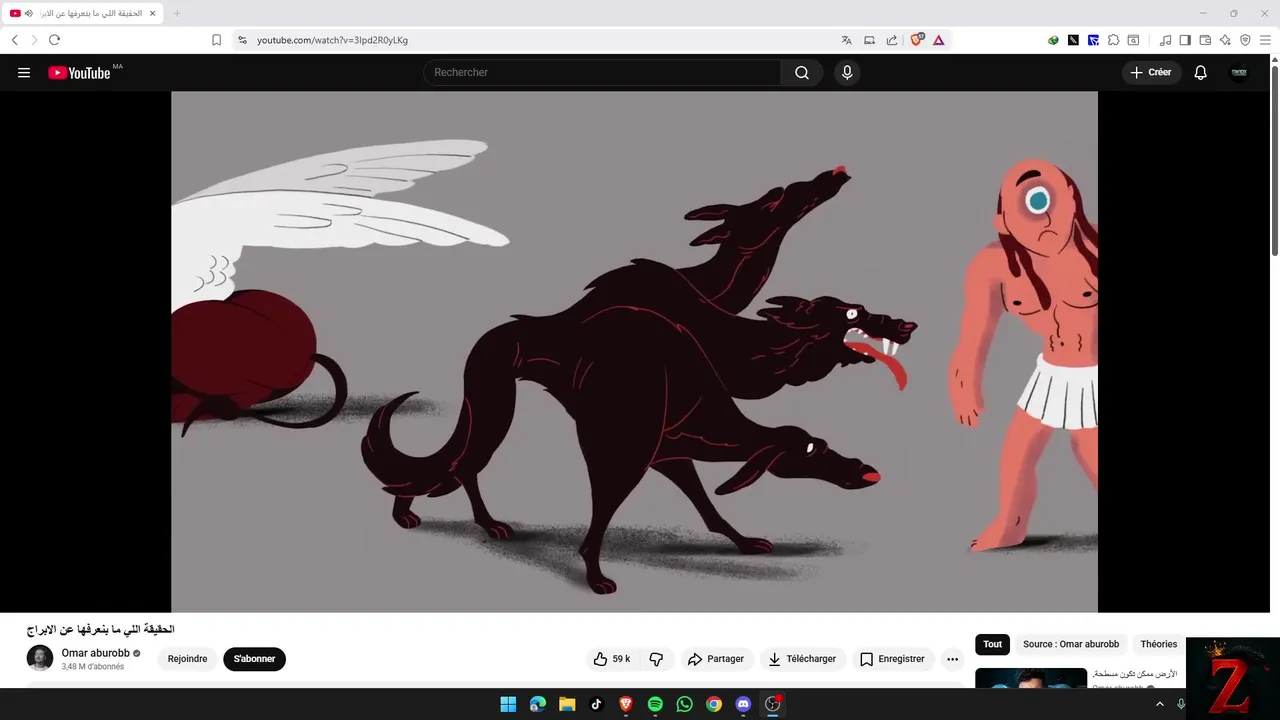Click the Rechercher search field
Image resolution: width=1280 pixels, height=720 pixels.
click(602, 72)
